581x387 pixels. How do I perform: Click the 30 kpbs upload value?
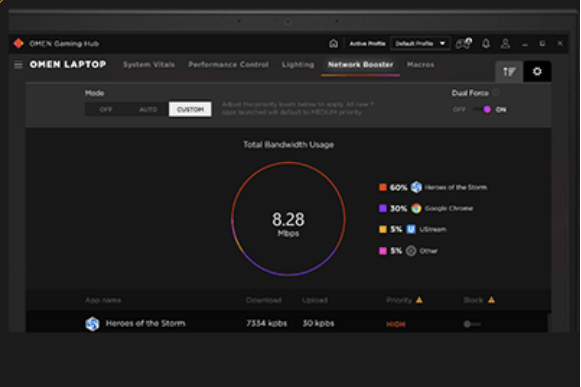tap(318, 324)
